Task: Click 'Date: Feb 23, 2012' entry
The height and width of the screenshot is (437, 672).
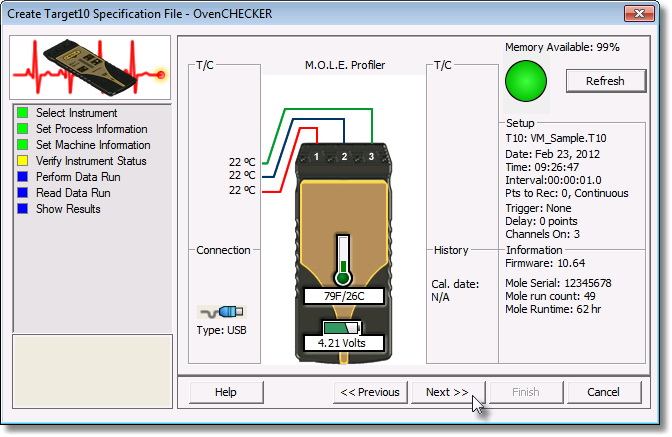Action: point(552,154)
